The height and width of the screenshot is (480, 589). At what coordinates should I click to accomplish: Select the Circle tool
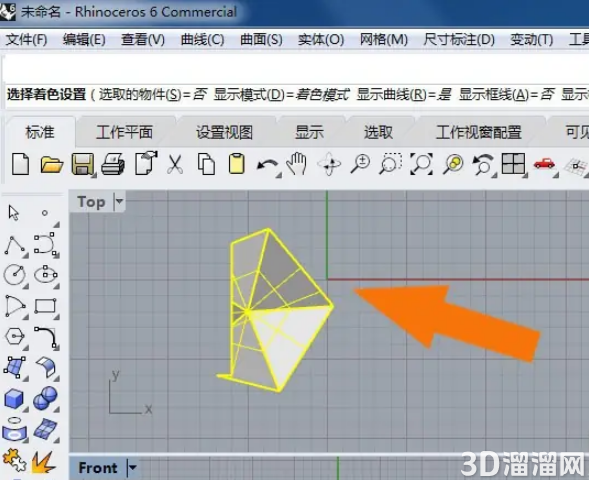(x=15, y=275)
